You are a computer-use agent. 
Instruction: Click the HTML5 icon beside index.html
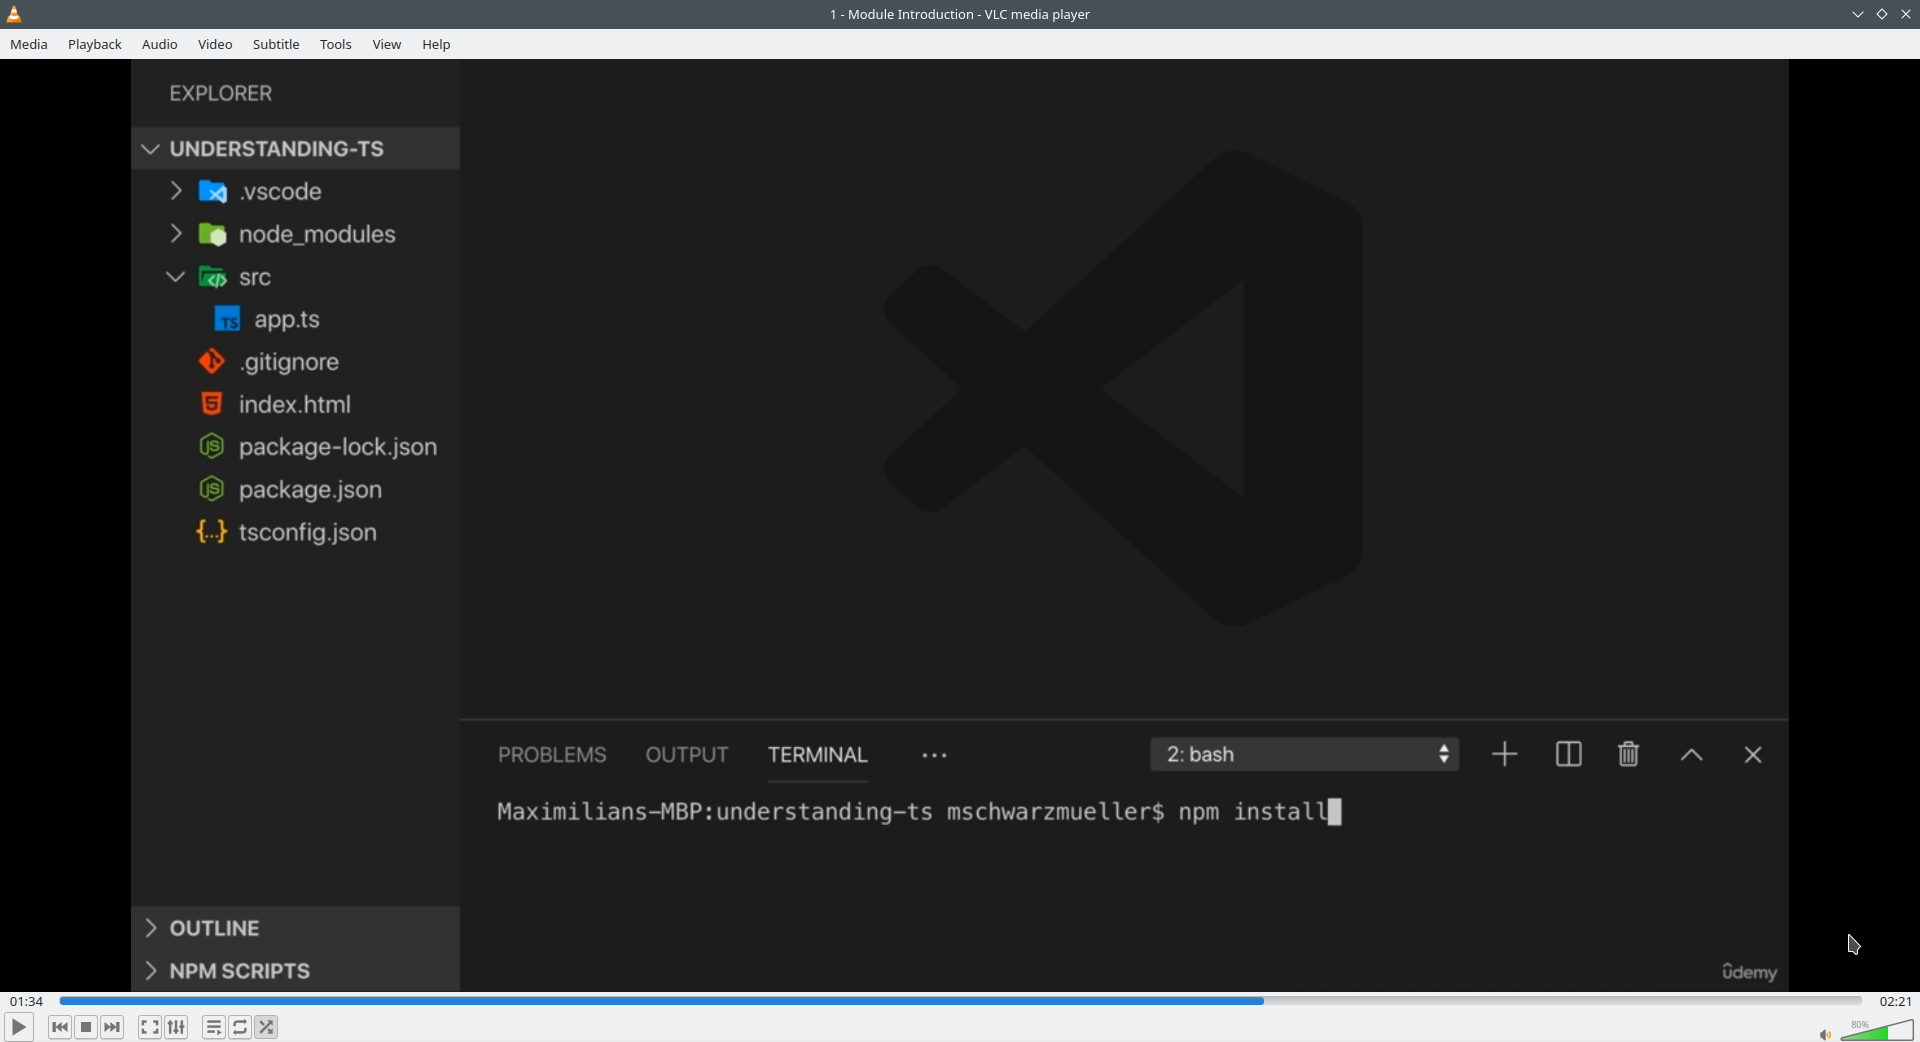[212, 404]
